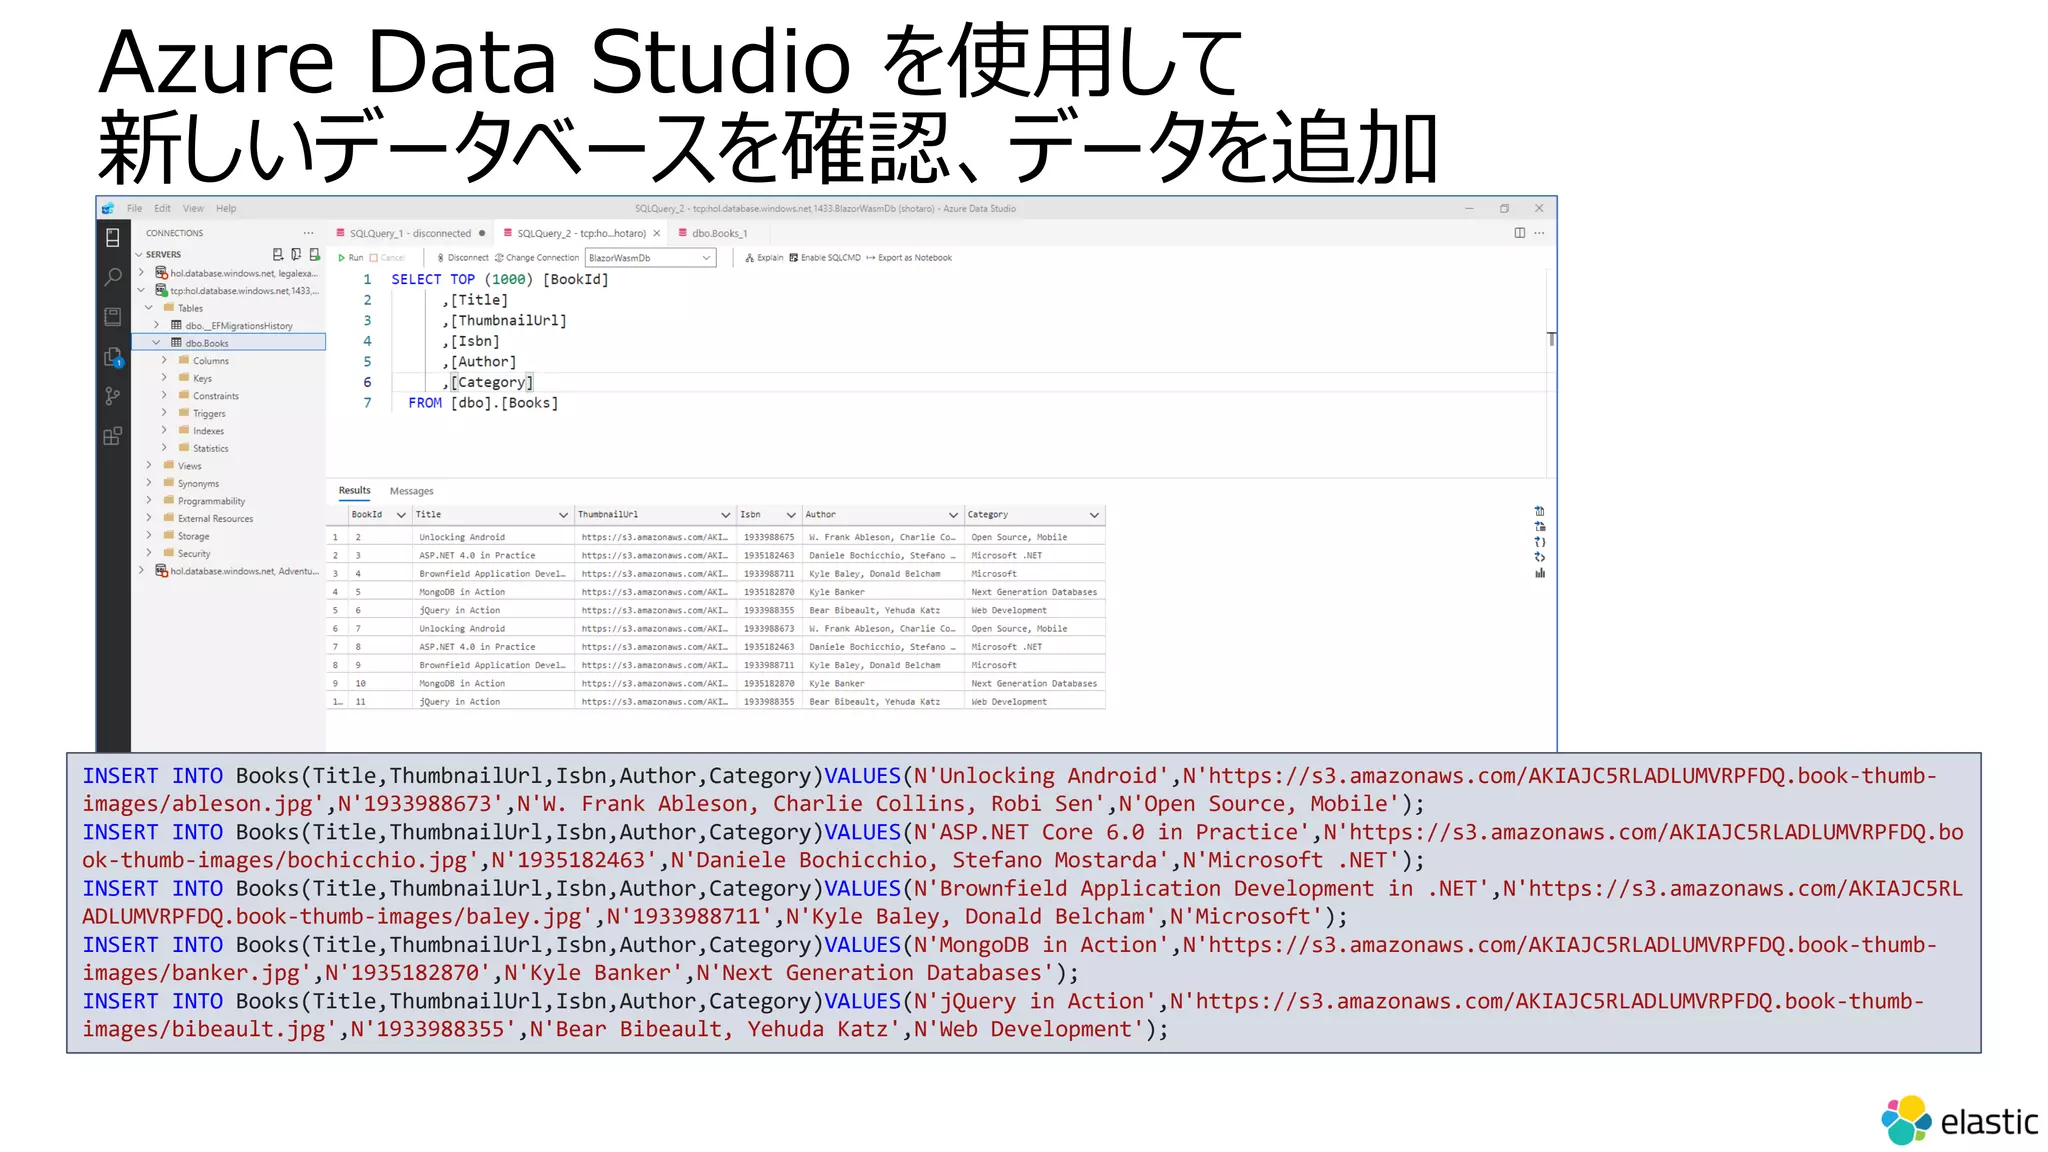Open the Extensions view
Viewport: 2048px width, 1152px height.
tap(113, 436)
